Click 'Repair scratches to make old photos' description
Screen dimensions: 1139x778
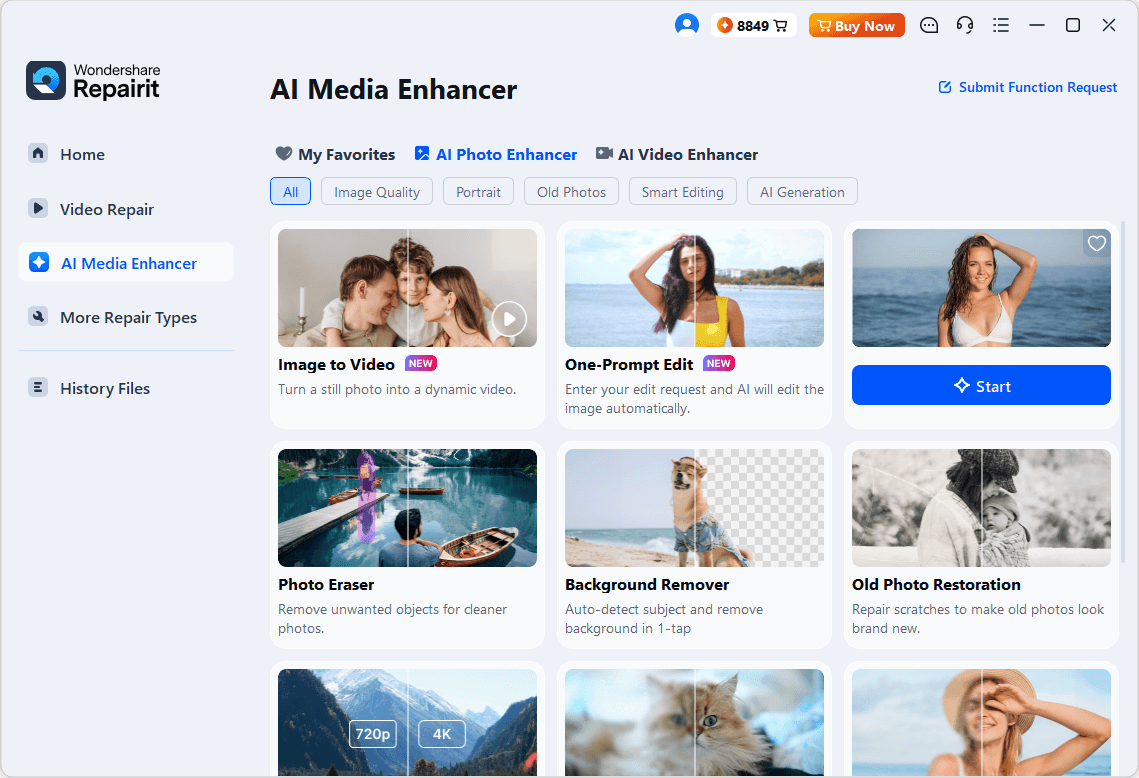tap(978, 619)
